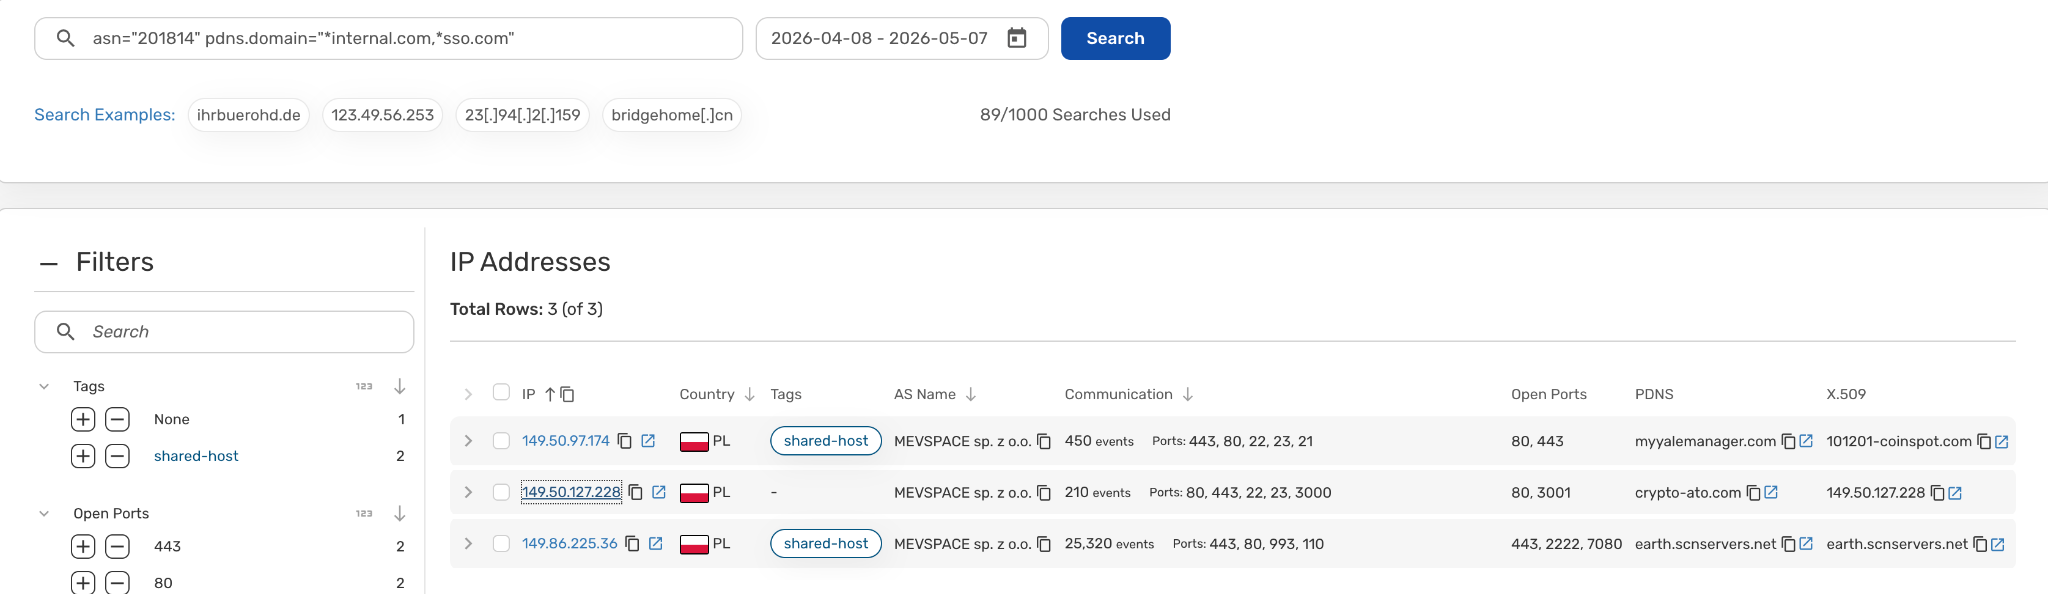2048x594 pixels.
Task: Use search example 23[.]94[.]2[.]159
Action: 522,115
